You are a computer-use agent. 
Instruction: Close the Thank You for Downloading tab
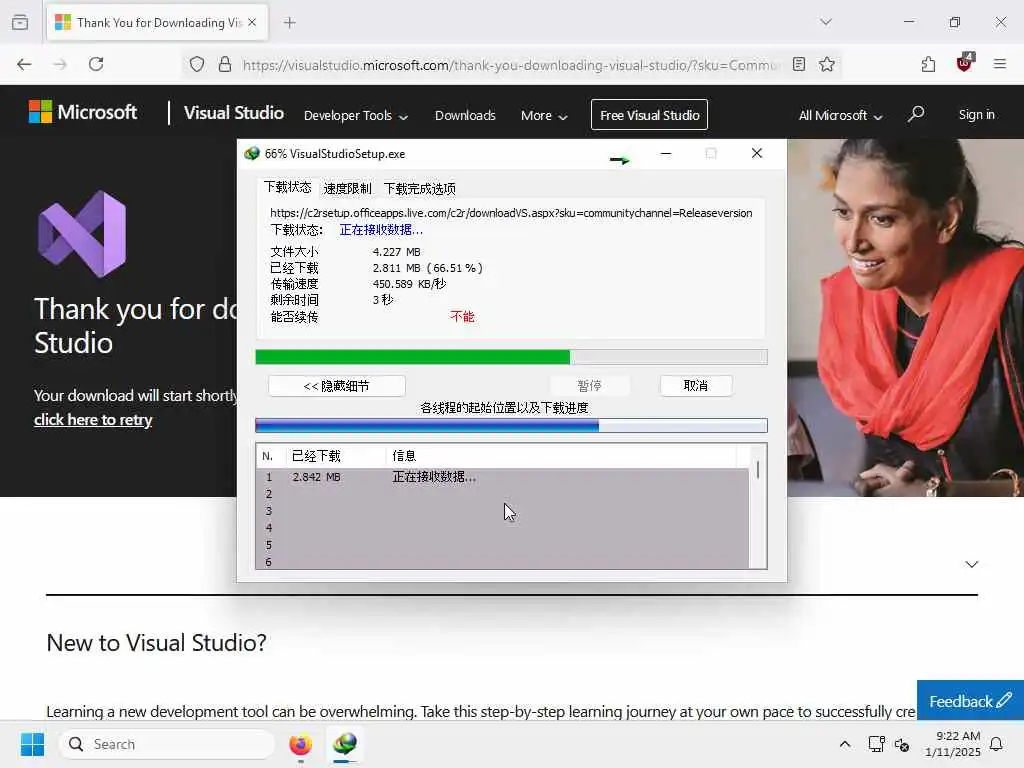(252, 22)
